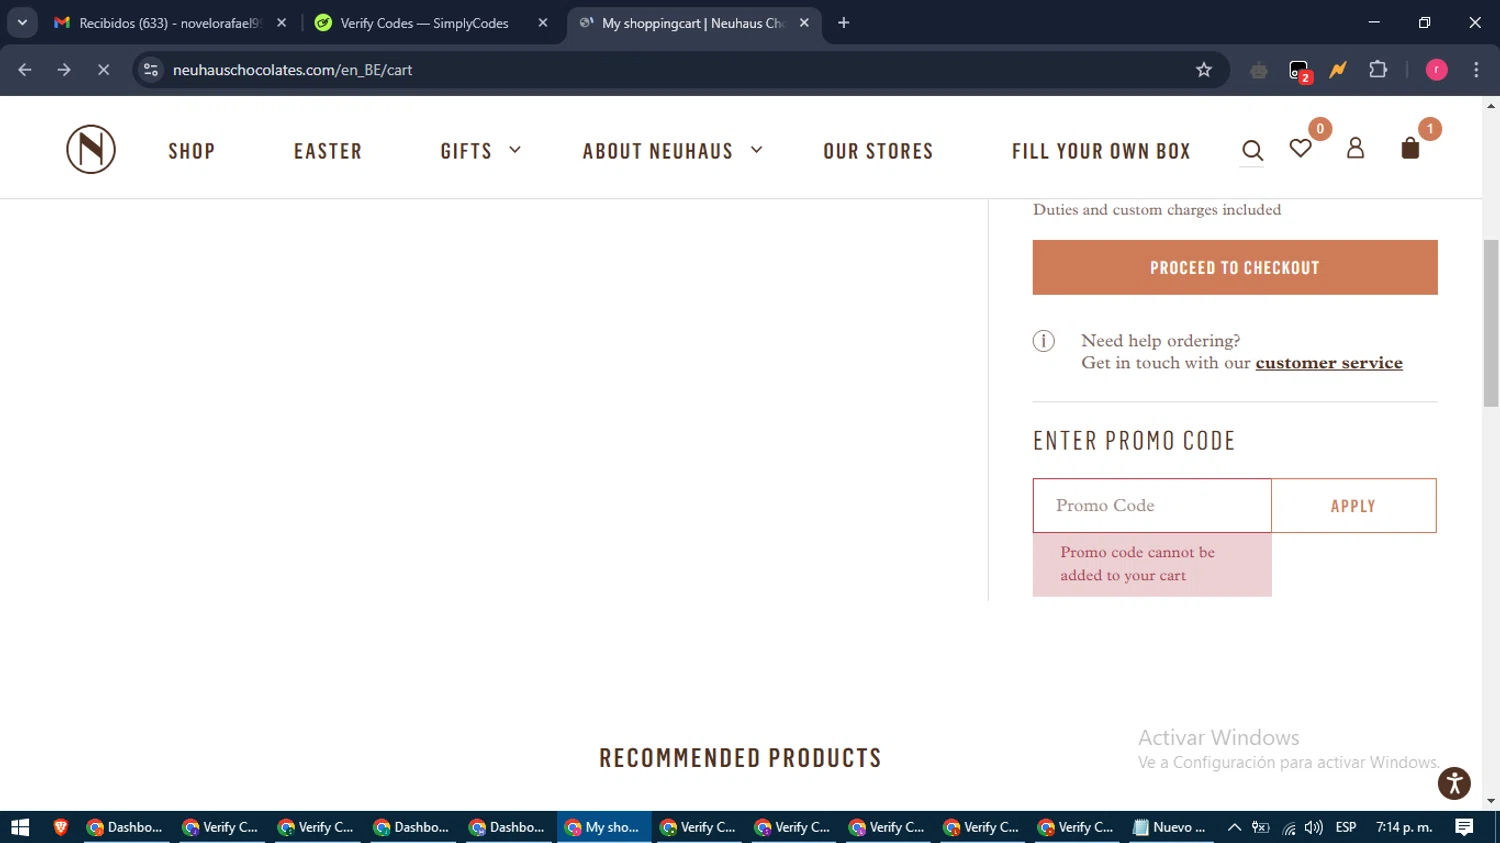The width and height of the screenshot is (1500, 843).
Task: Open the Shop menu
Action: [192, 151]
